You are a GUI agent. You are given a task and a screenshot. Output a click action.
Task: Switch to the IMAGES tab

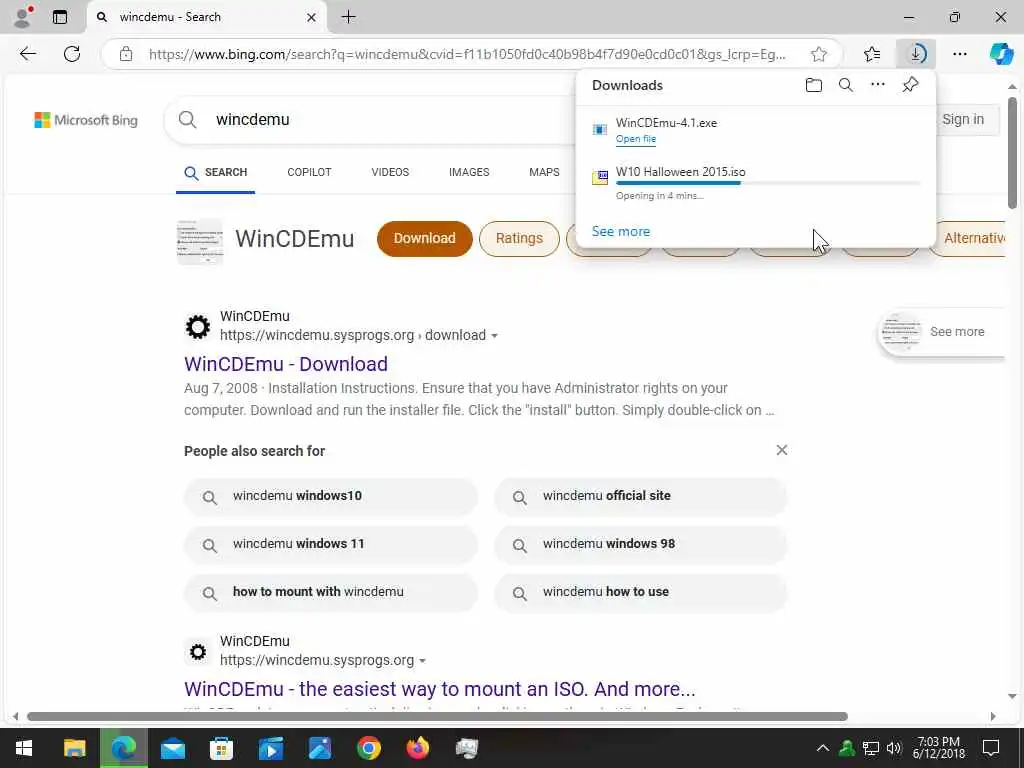(x=469, y=172)
